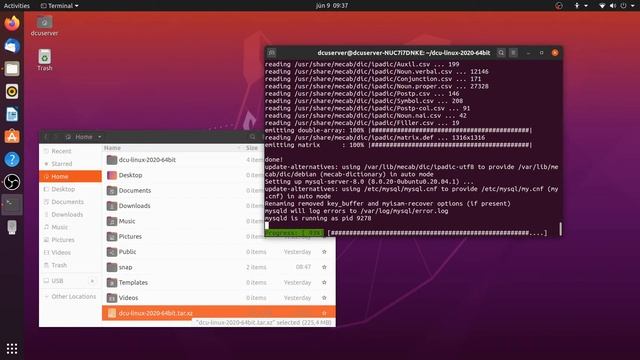This screenshot has height=360, width=640.
Task: Star the Public folder
Action: click(324, 252)
